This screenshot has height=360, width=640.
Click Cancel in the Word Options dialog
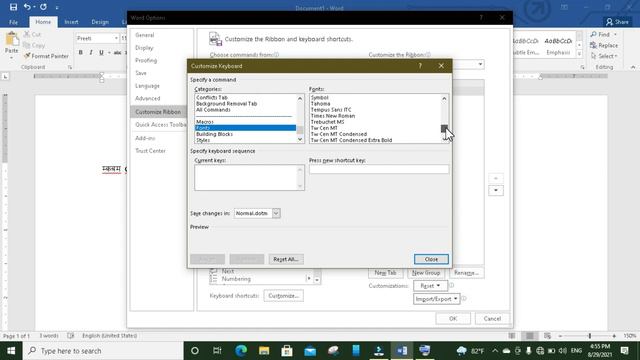(492, 318)
